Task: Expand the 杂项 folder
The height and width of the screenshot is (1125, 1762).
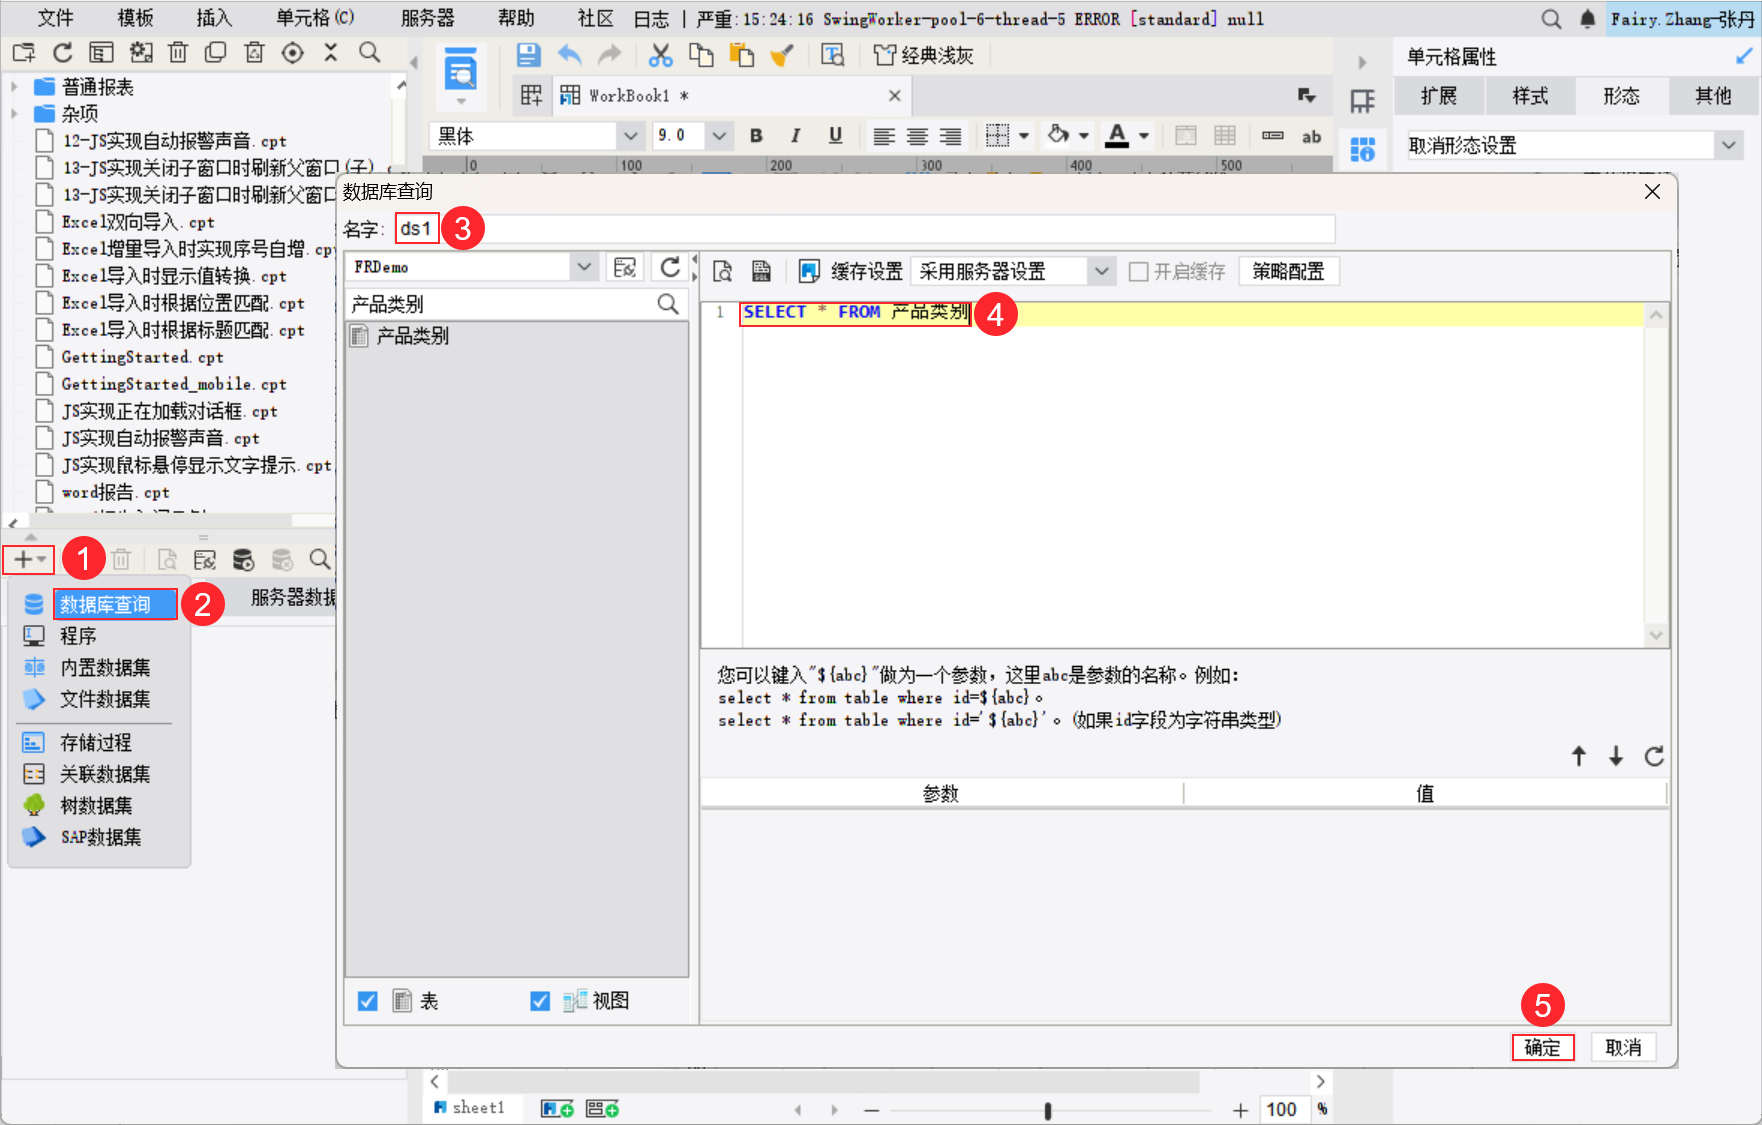Action: point(14,114)
